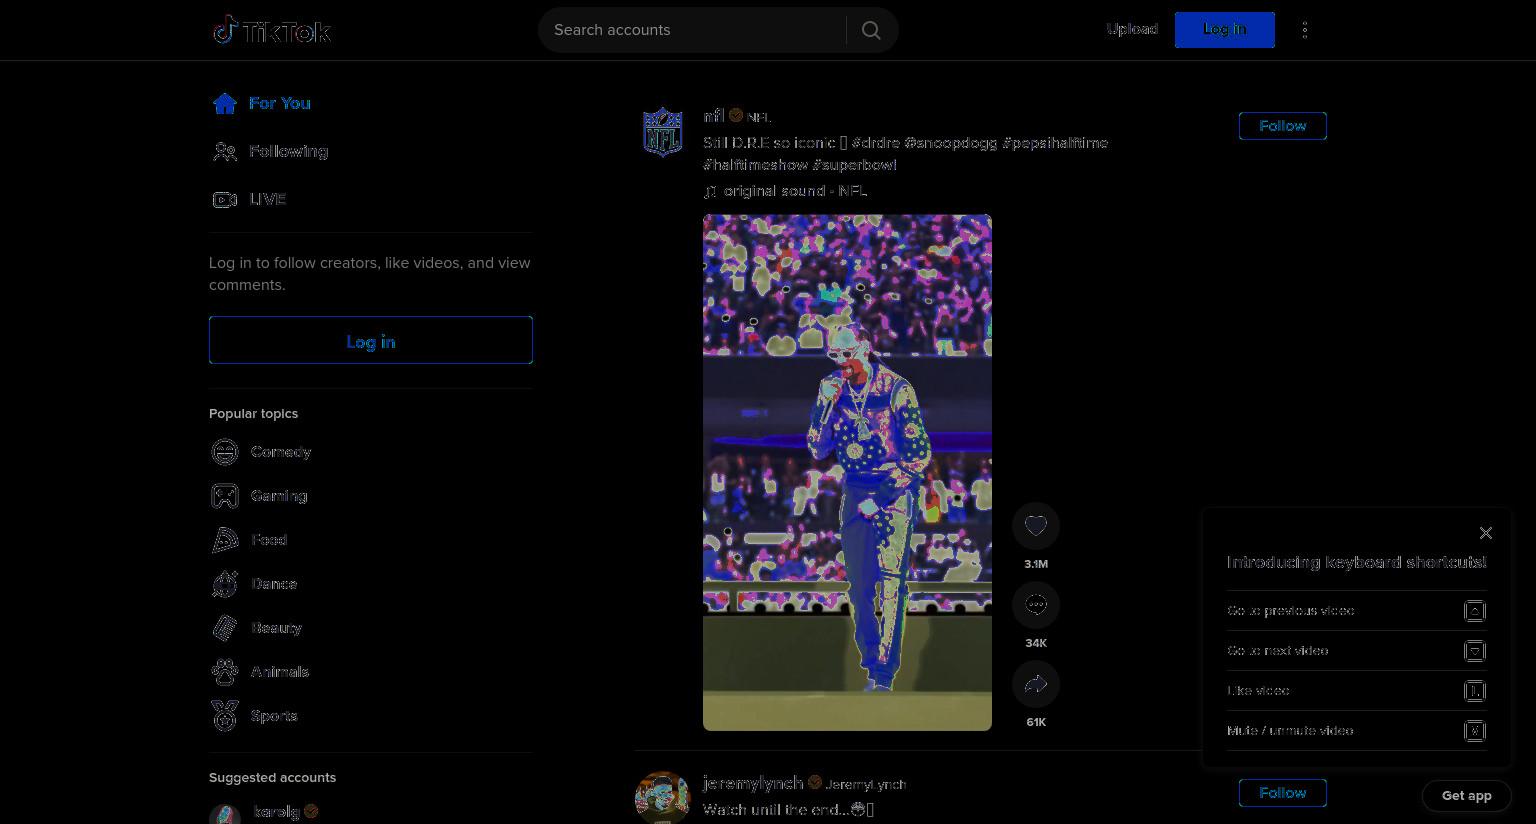
Task: Open the nfl username link
Action: (714, 116)
